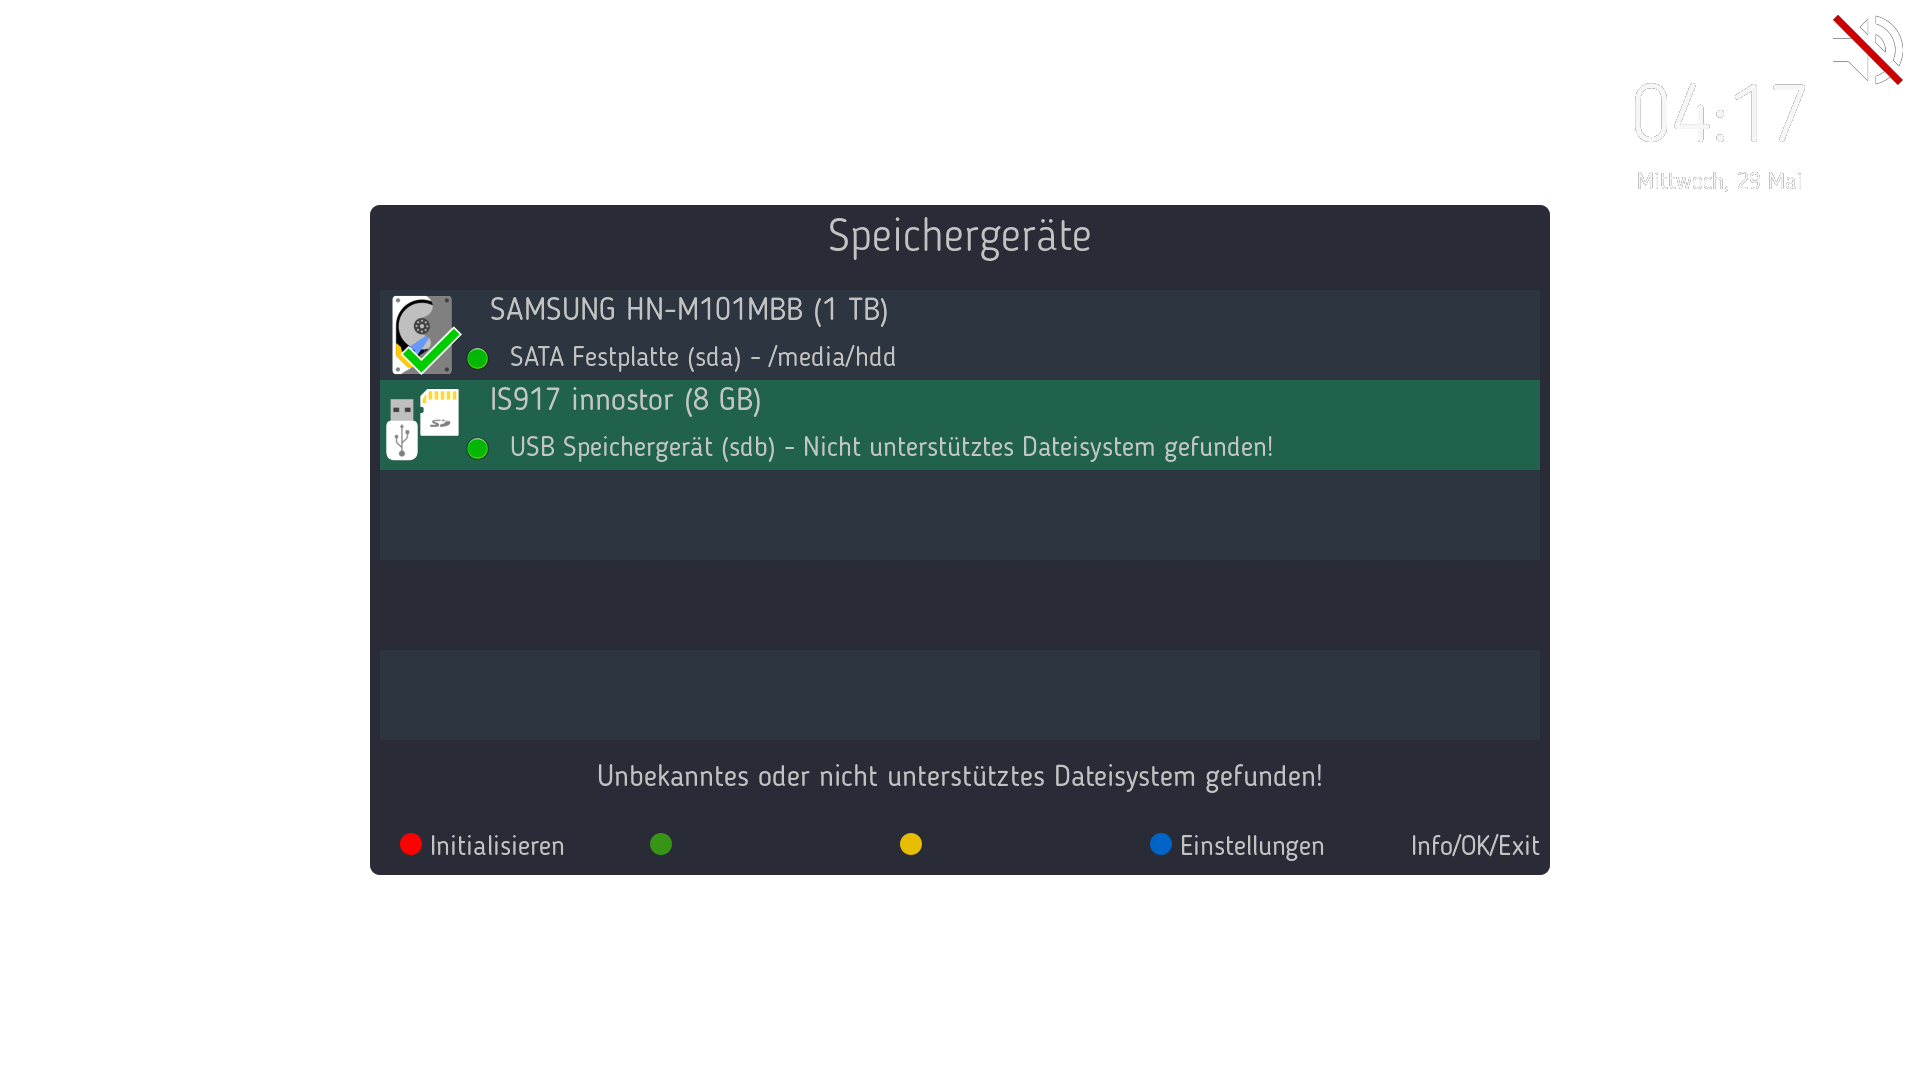Click green status dot beside SATA Festplatte
This screenshot has width=1920, height=1080.
[x=478, y=358]
